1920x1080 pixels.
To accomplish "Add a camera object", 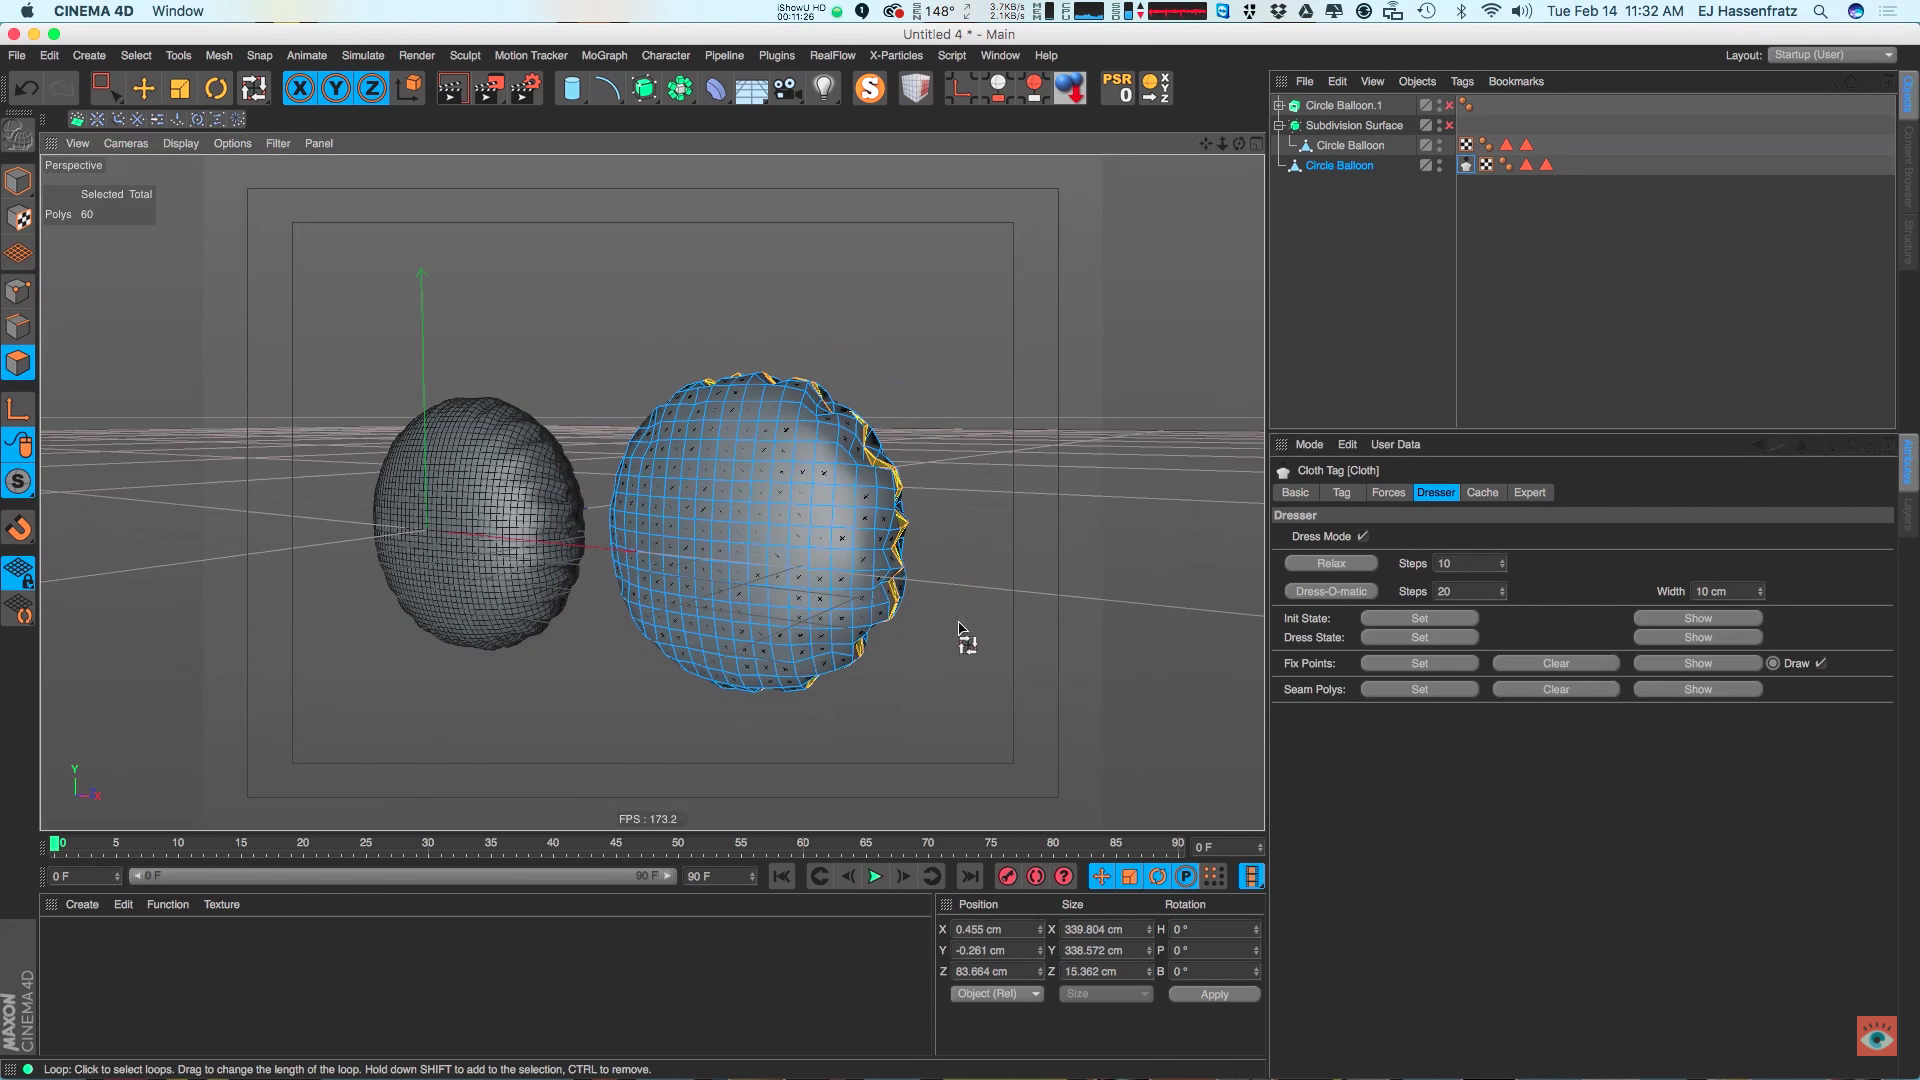I will (x=787, y=89).
